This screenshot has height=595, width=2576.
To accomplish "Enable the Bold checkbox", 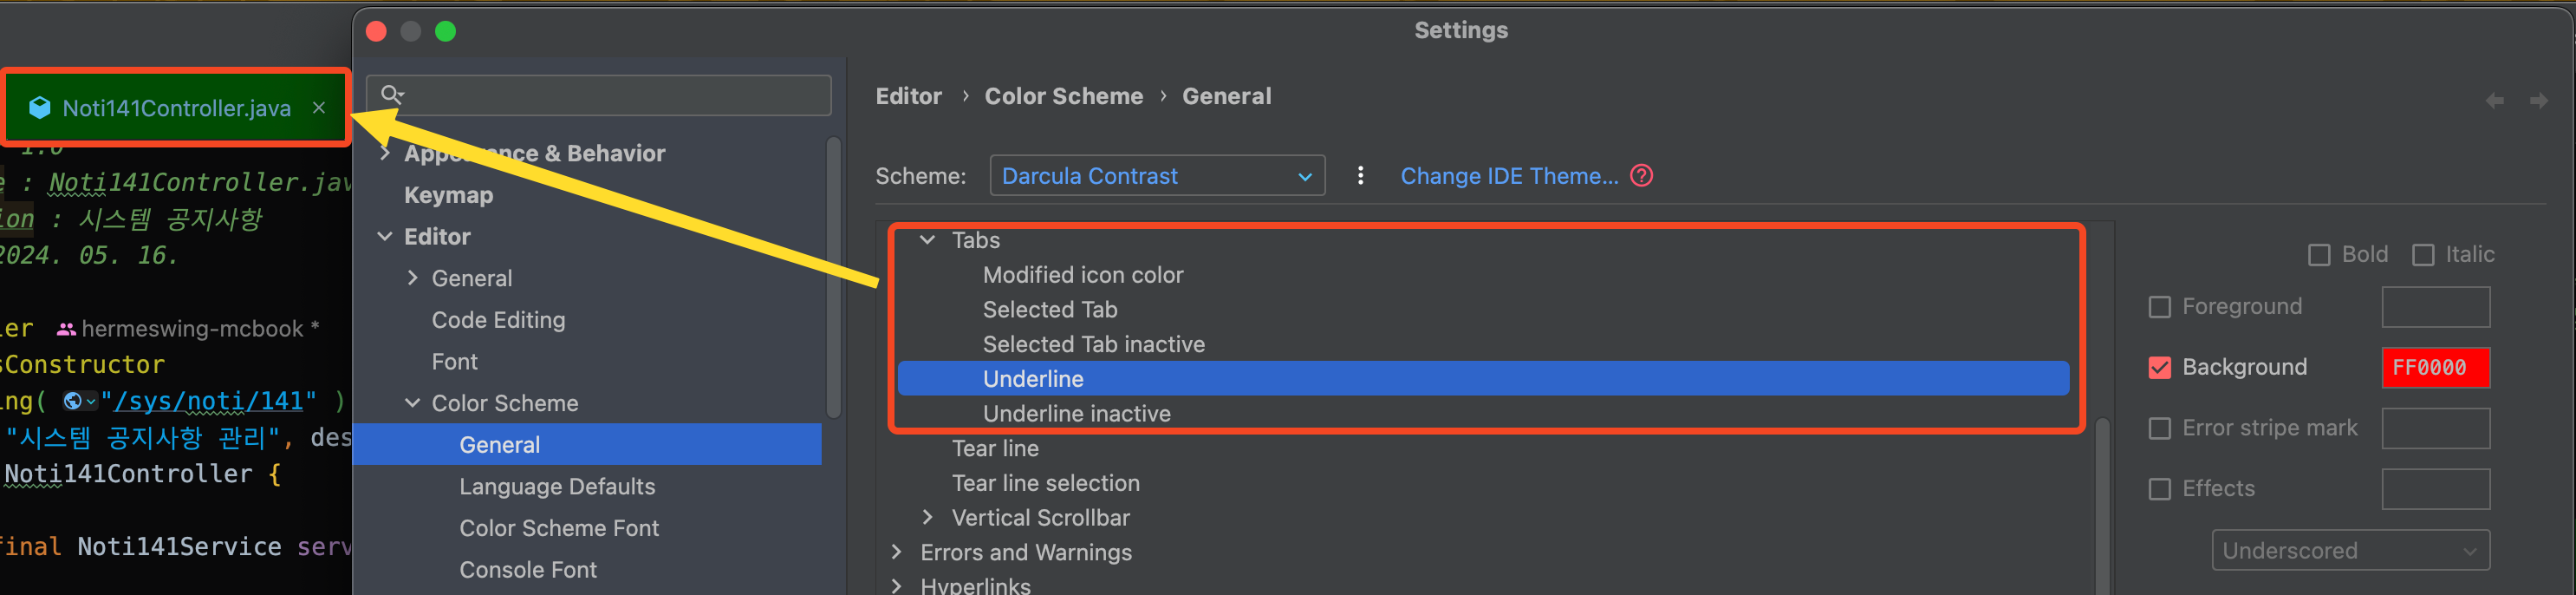I will (x=2319, y=255).
